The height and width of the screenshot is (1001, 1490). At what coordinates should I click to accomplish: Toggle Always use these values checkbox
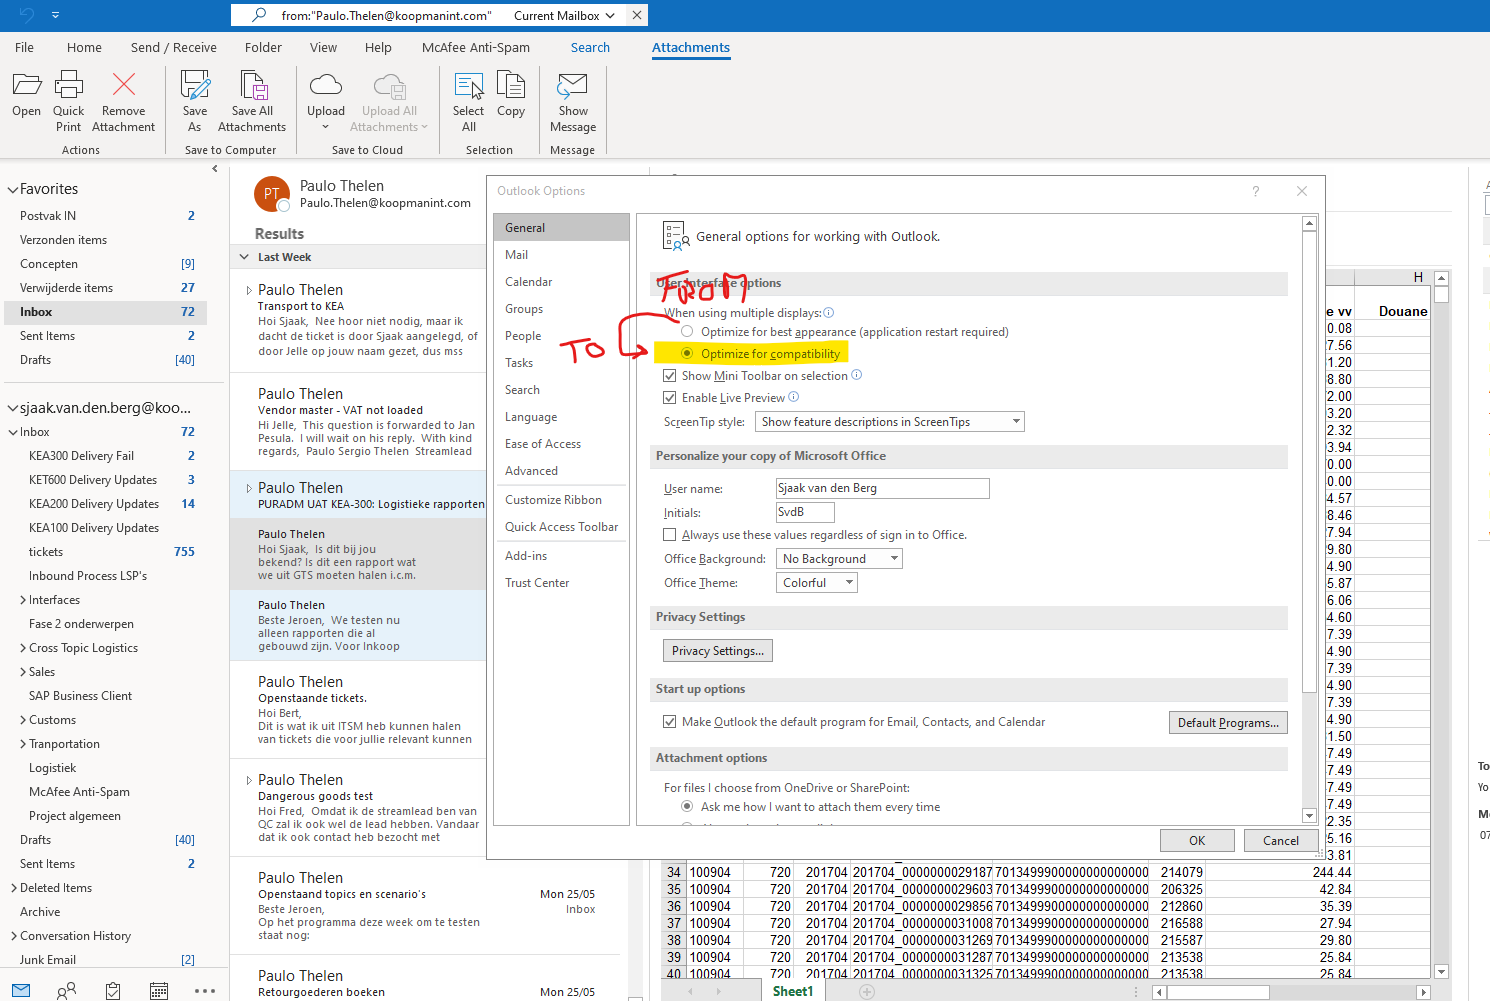pyautogui.click(x=670, y=535)
